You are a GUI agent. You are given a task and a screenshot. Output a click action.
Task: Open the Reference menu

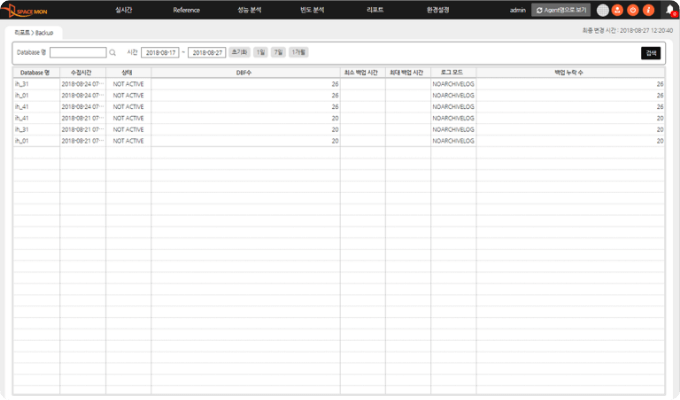186,10
